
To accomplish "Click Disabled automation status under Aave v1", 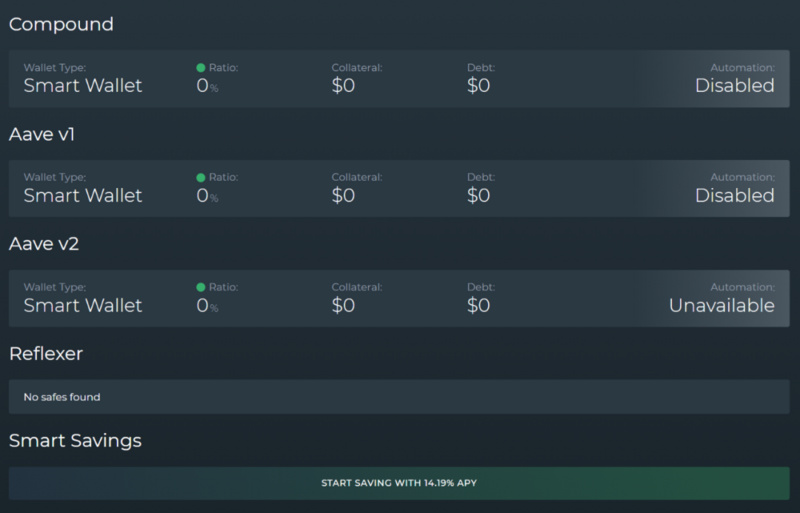I will point(735,196).
